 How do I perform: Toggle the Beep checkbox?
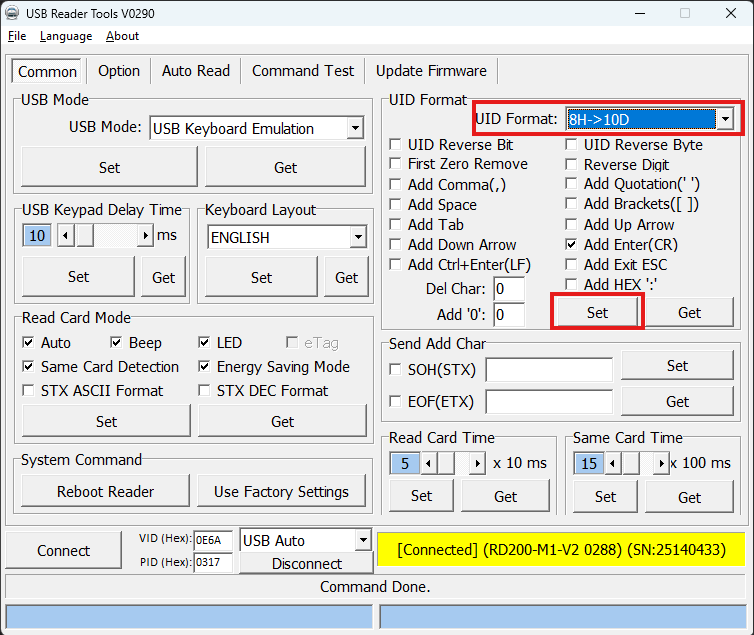pyautogui.click(x=117, y=343)
